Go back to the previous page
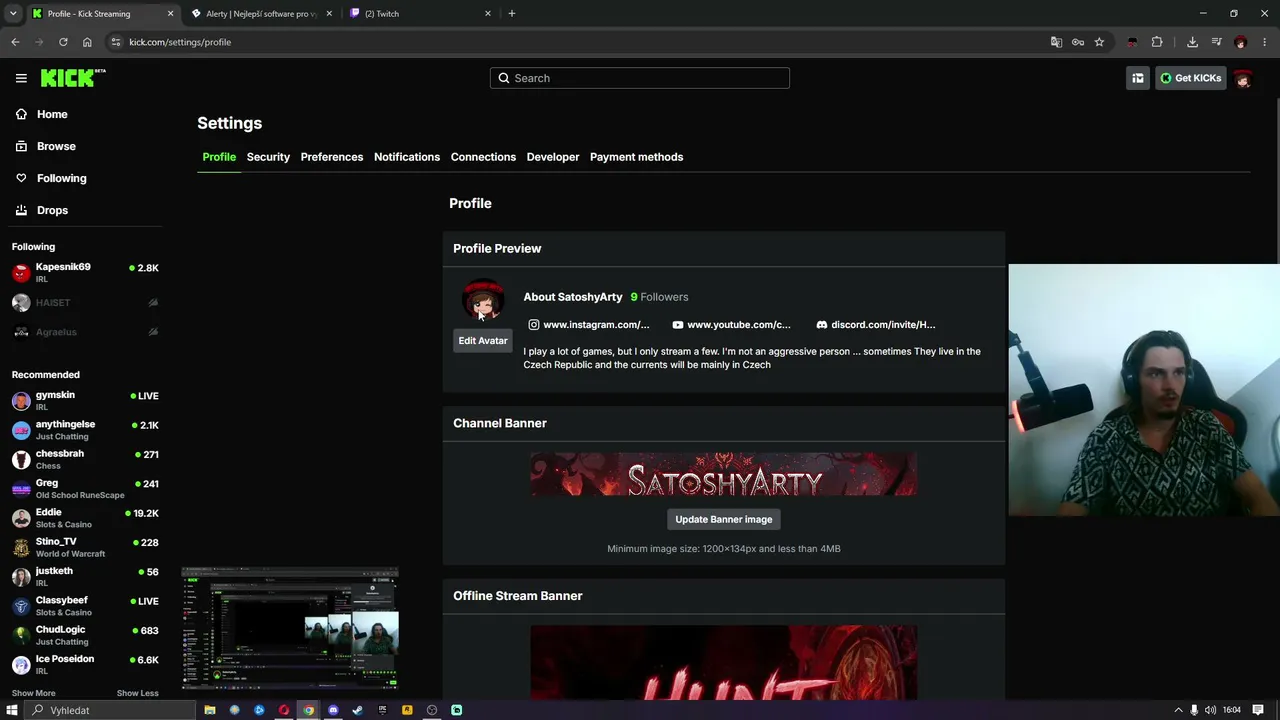1280x720 pixels. click(x=15, y=42)
